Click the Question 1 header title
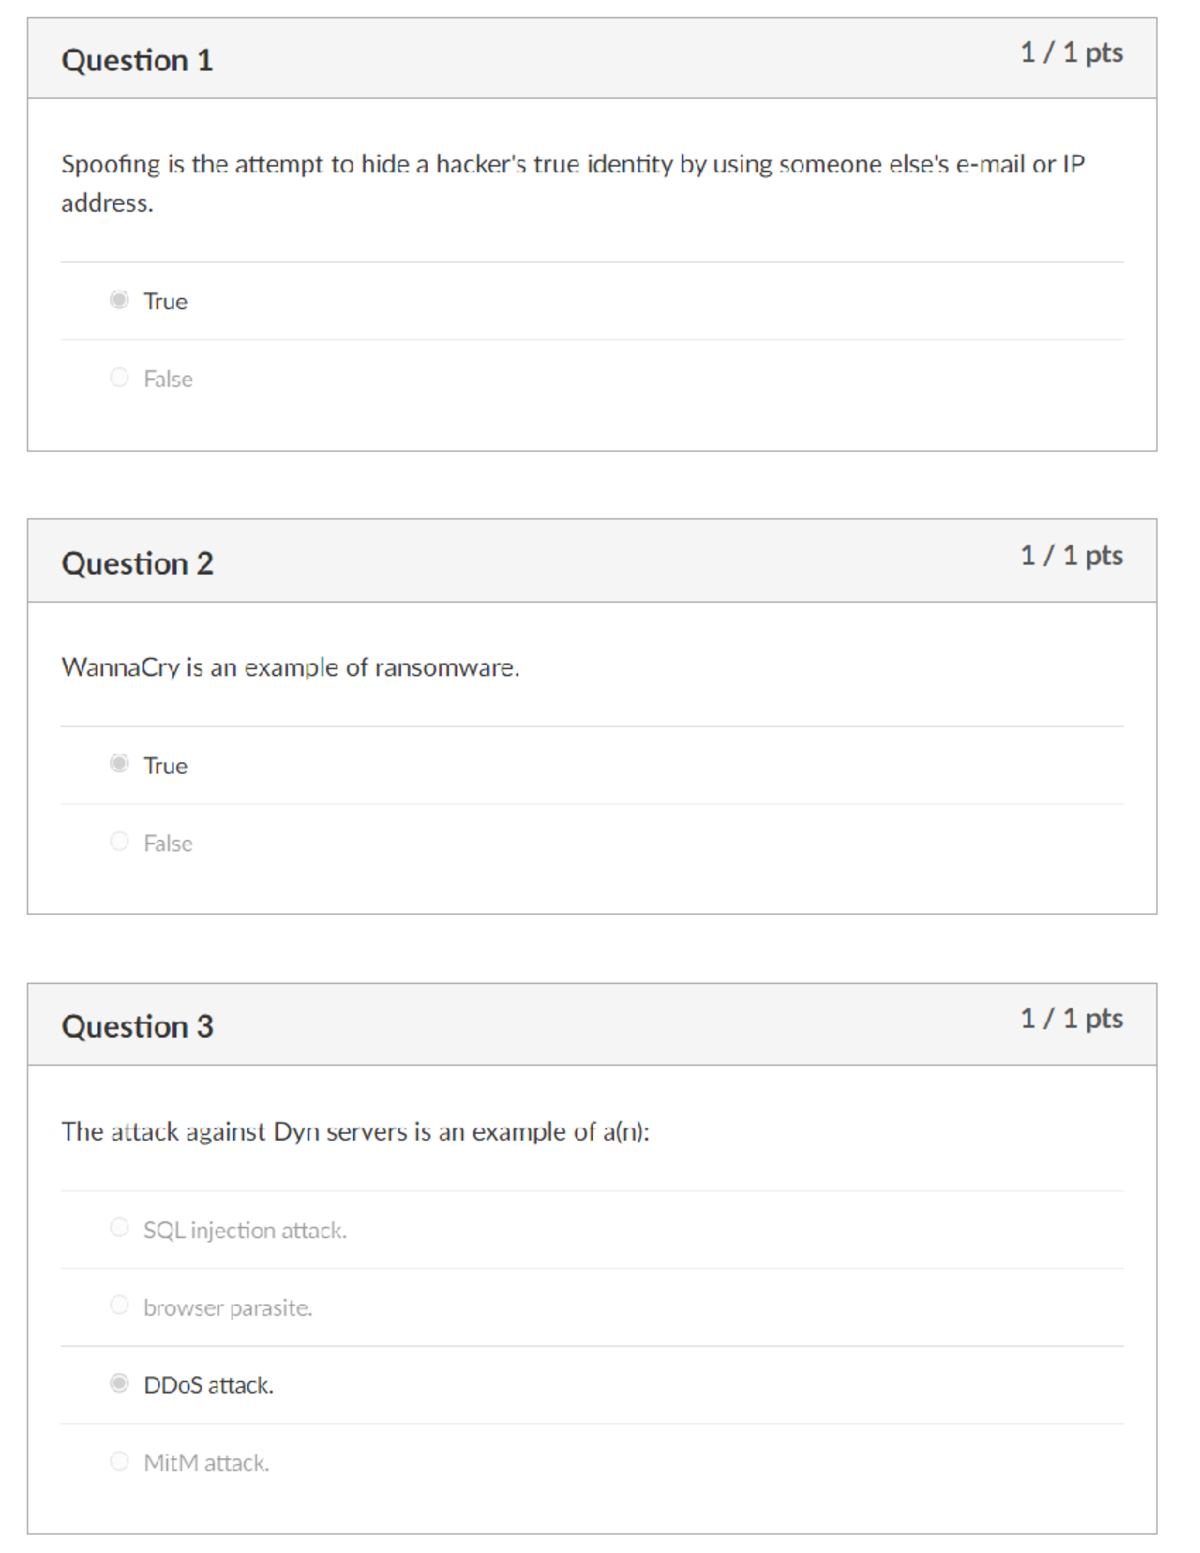The image size is (1200, 1553). (137, 60)
